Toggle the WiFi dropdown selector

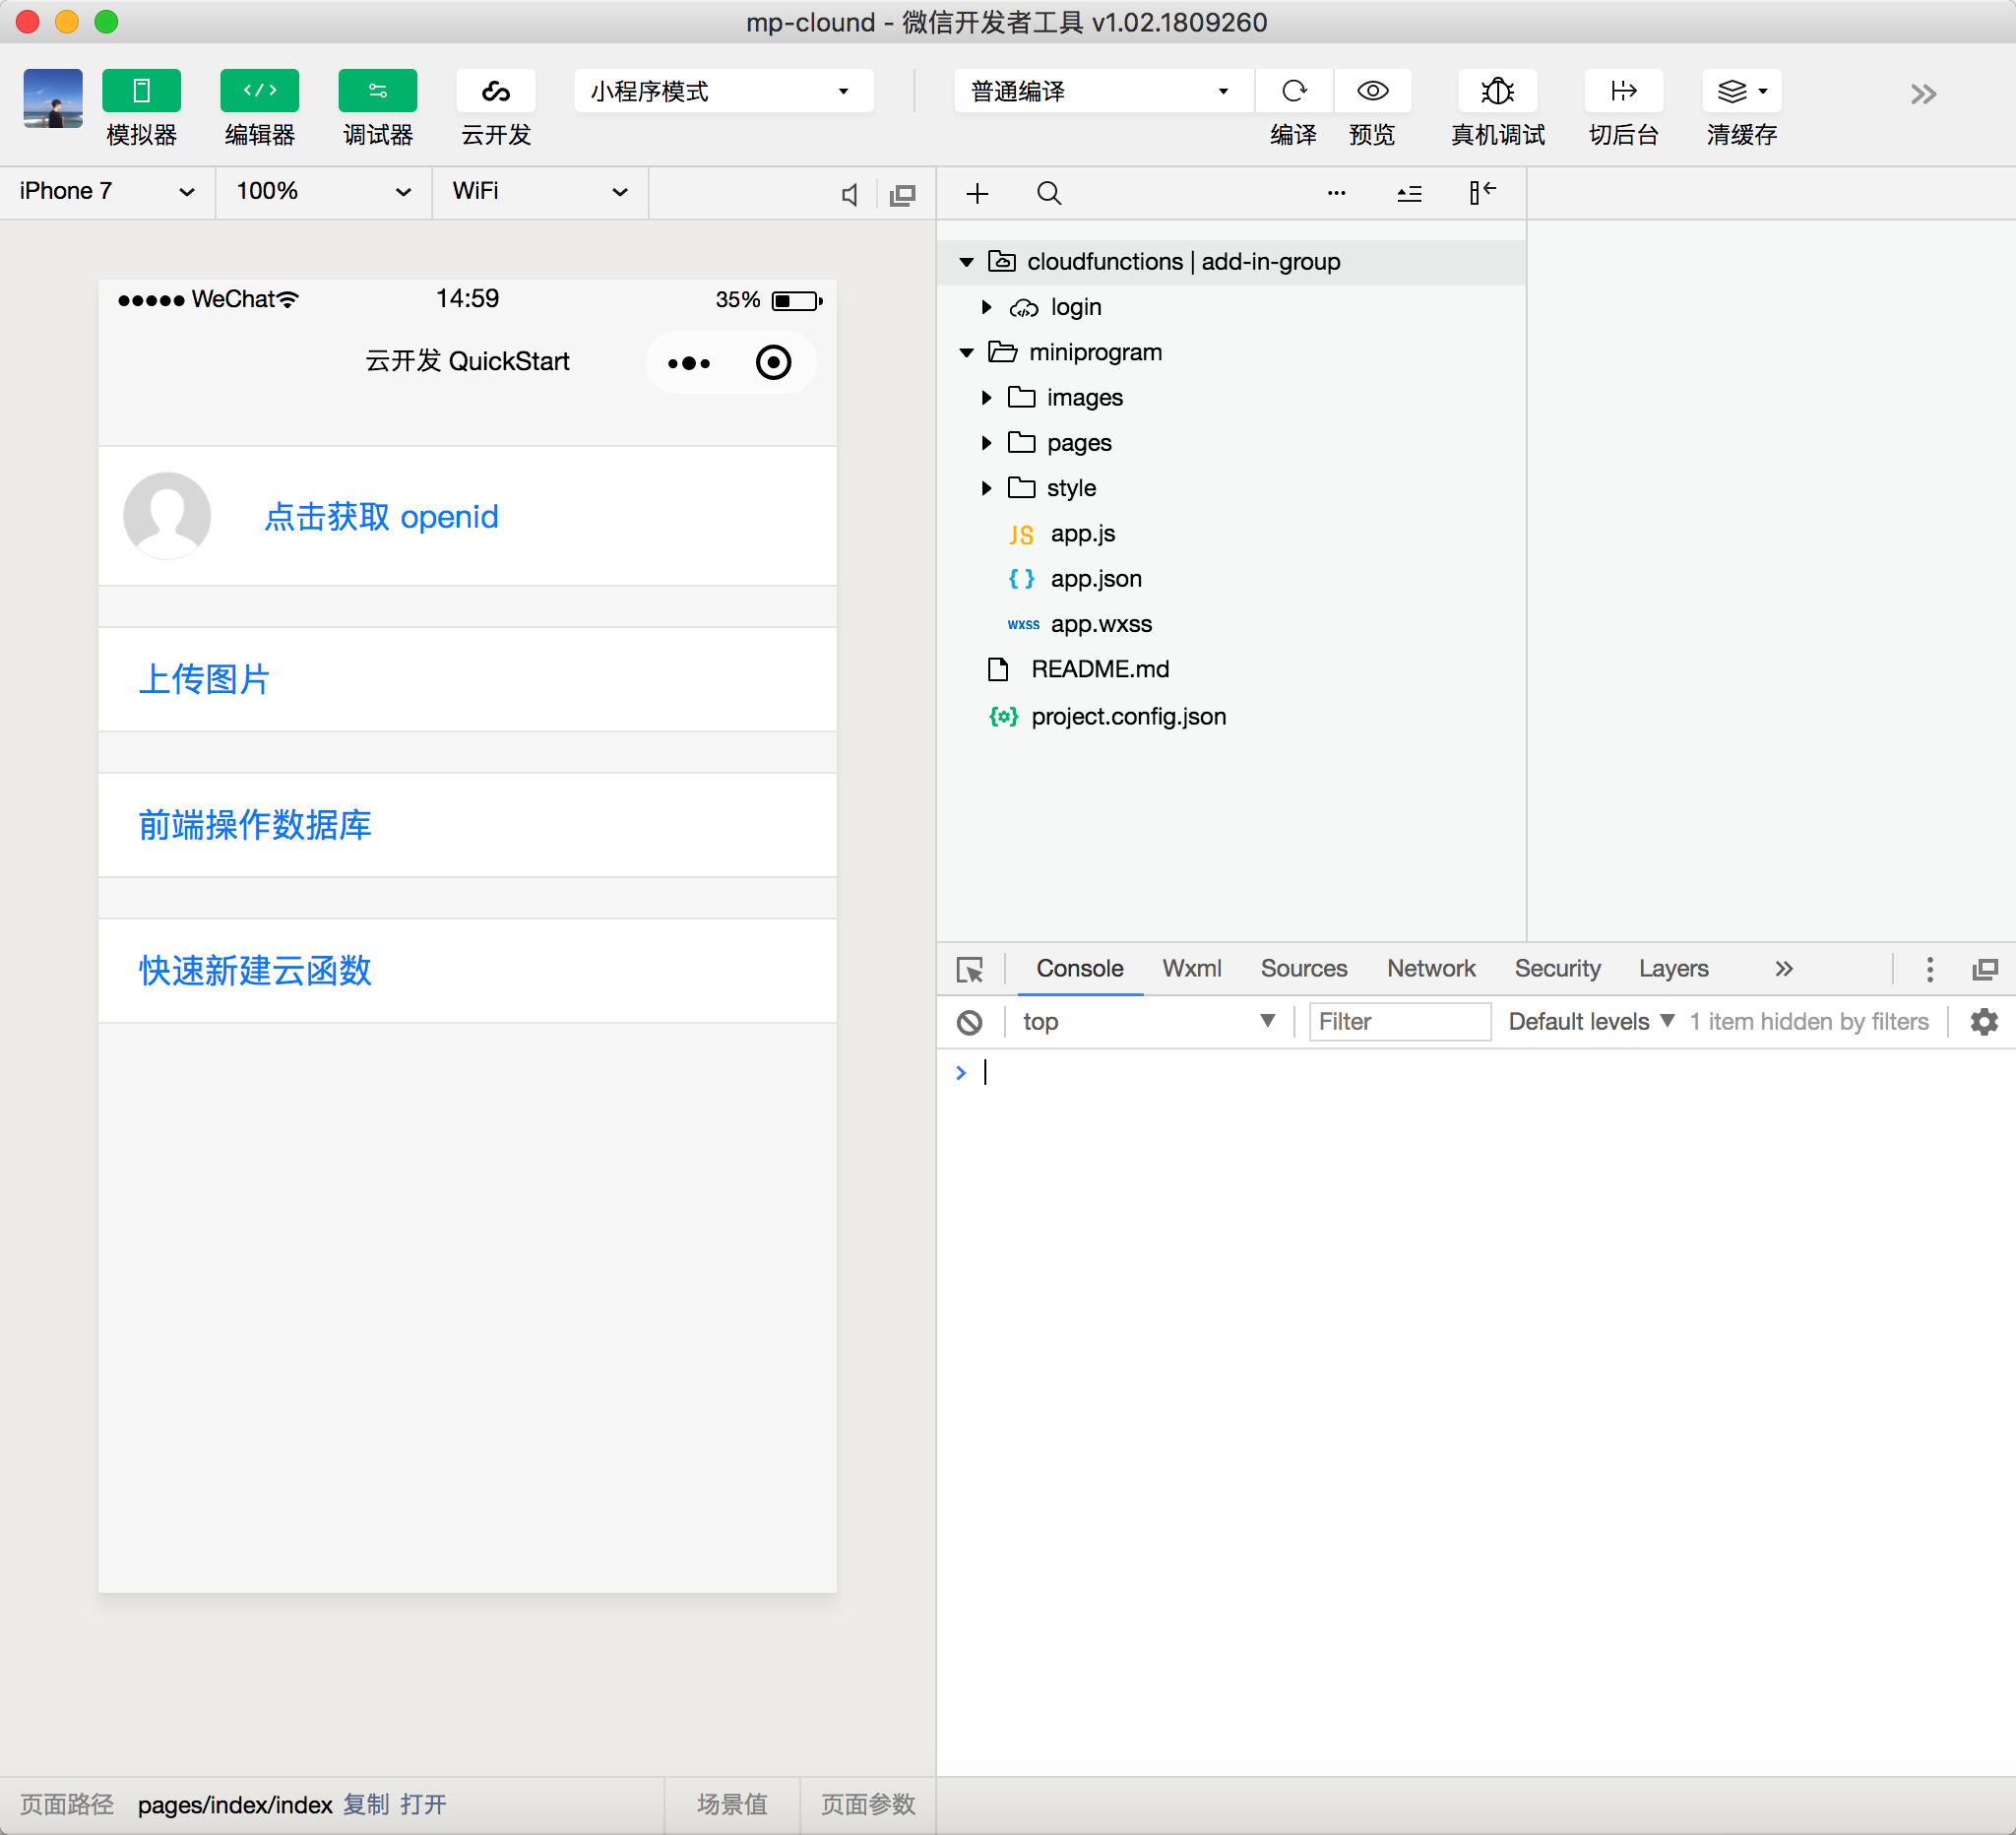click(x=535, y=193)
